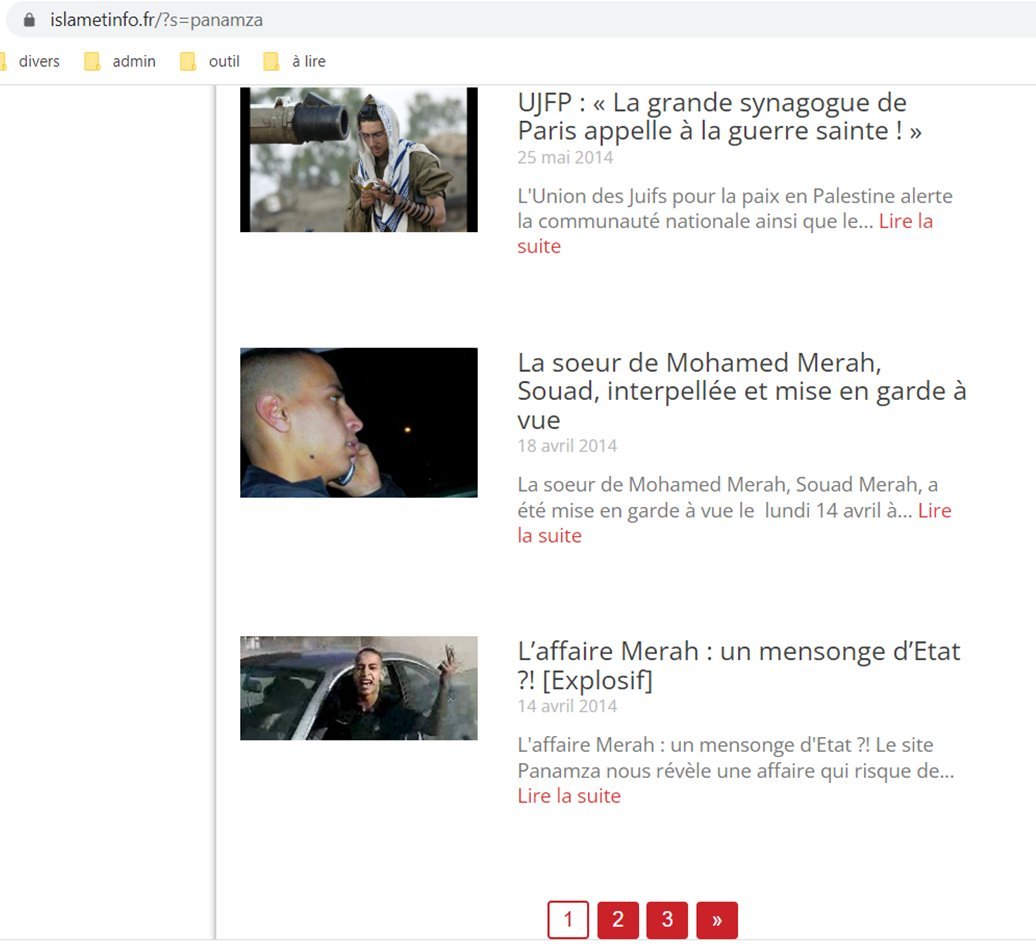Viewport: 1036px width, 944px height.
Task: Click the islametinfo.fr URL in address bar
Action: coord(156,20)
